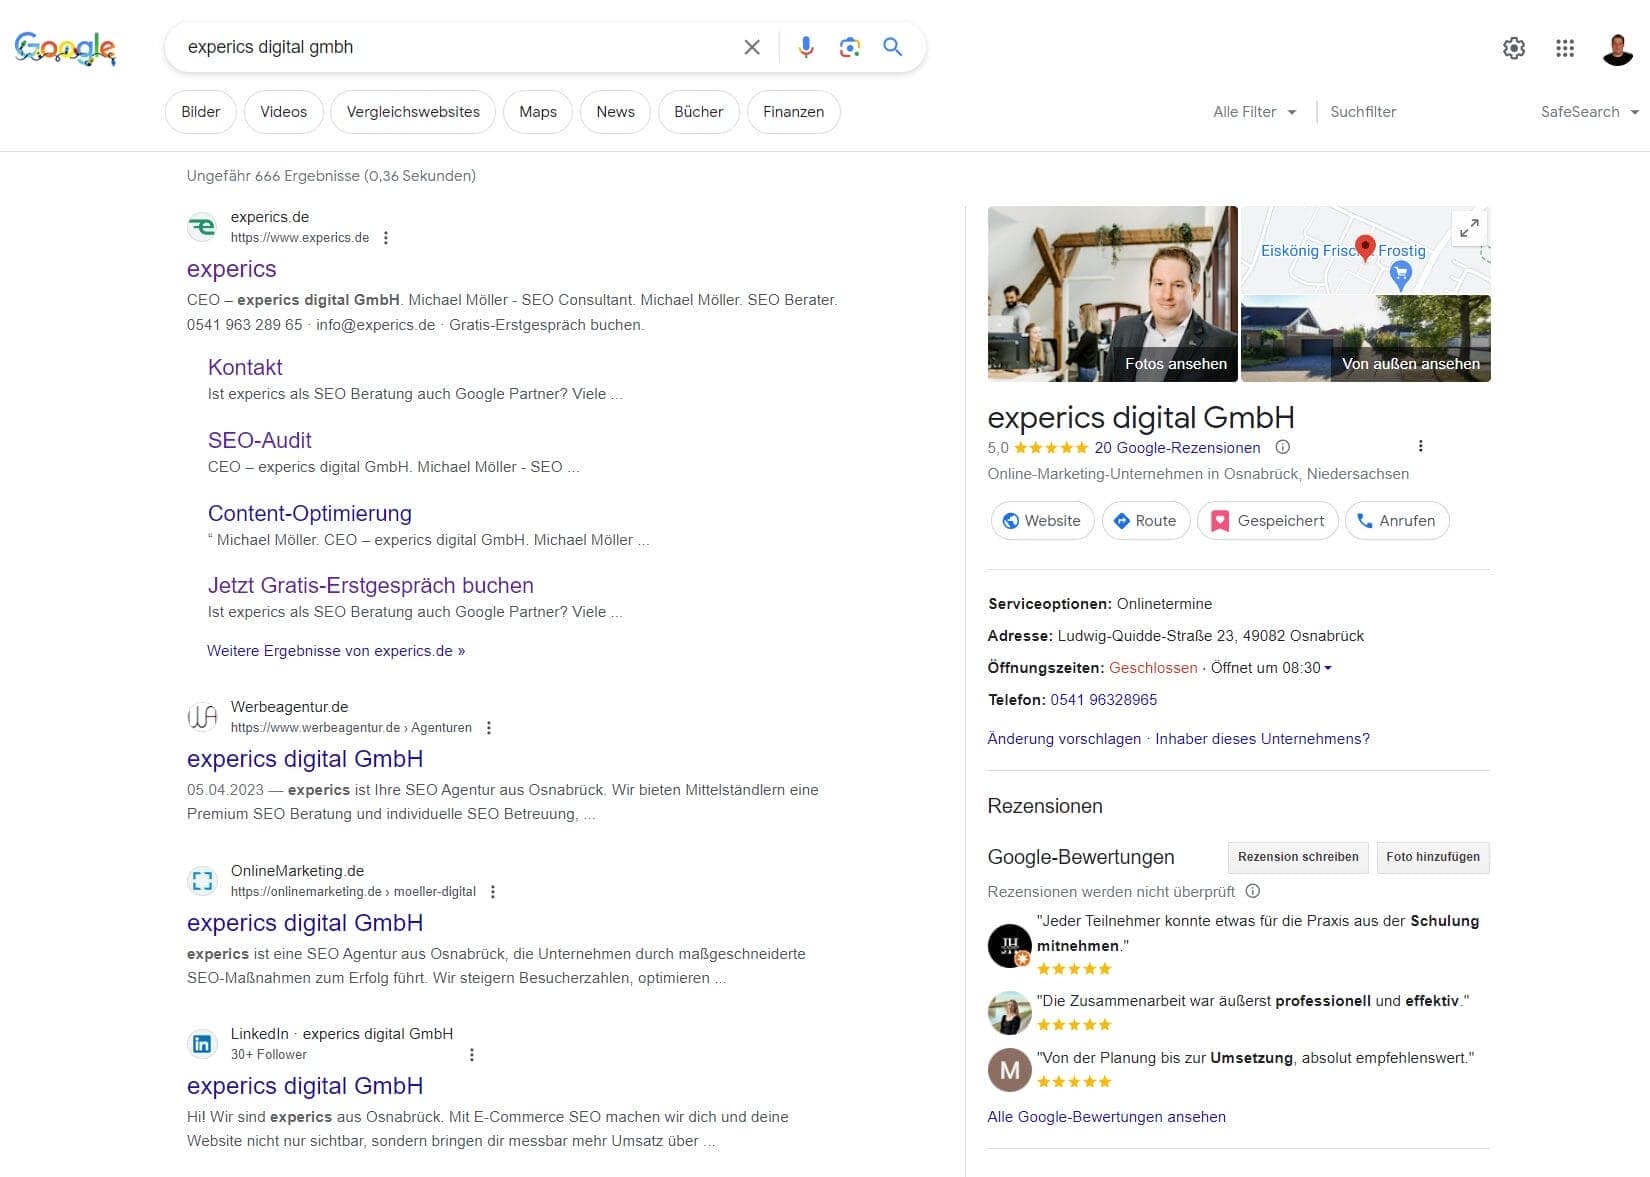Open three-dot menu for LinkedIn result
This screenshot has height=1177, width=1650.
pos(472,1055)
